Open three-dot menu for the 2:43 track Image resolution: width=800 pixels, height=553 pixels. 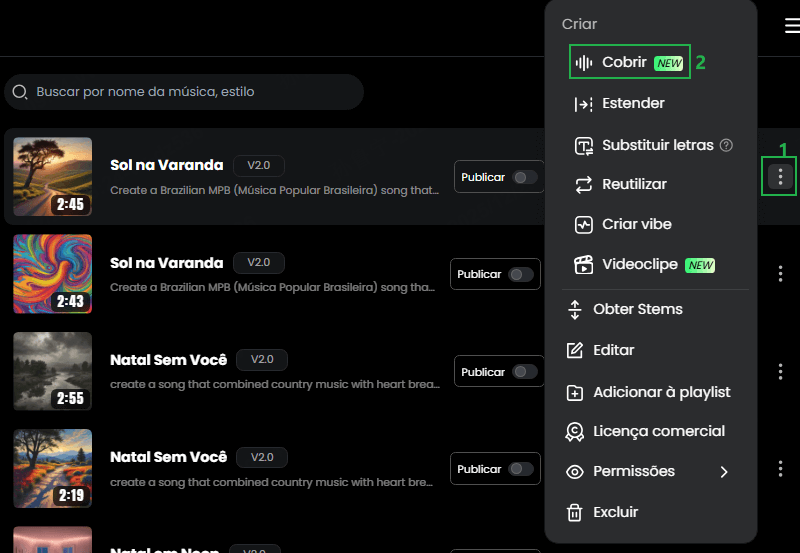[x=780, y=274]
